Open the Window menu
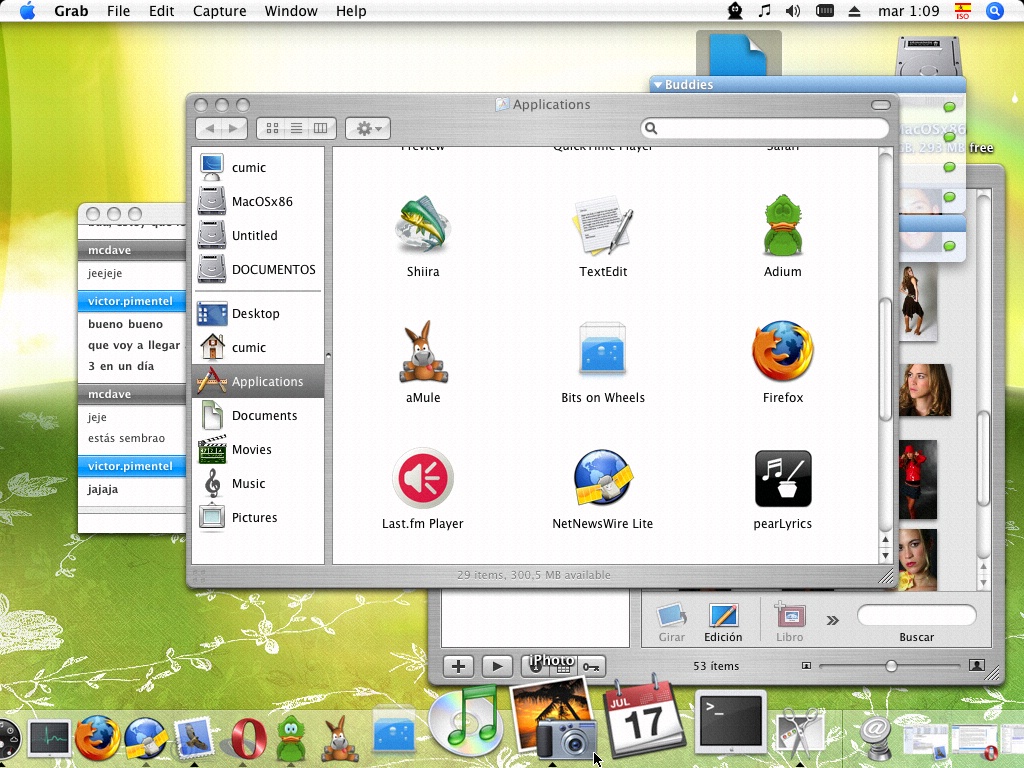This screenshot has height=768, width=1024. point(291,11)
